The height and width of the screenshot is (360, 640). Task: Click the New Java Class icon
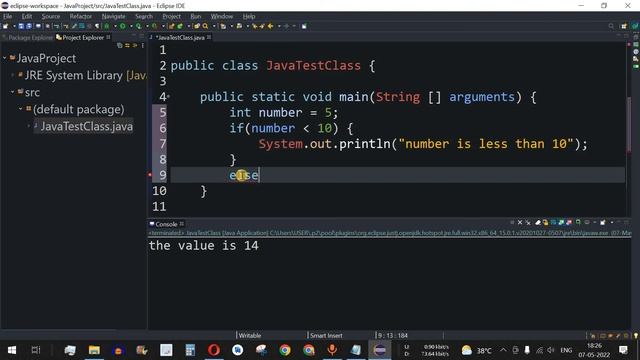point(180,26)
